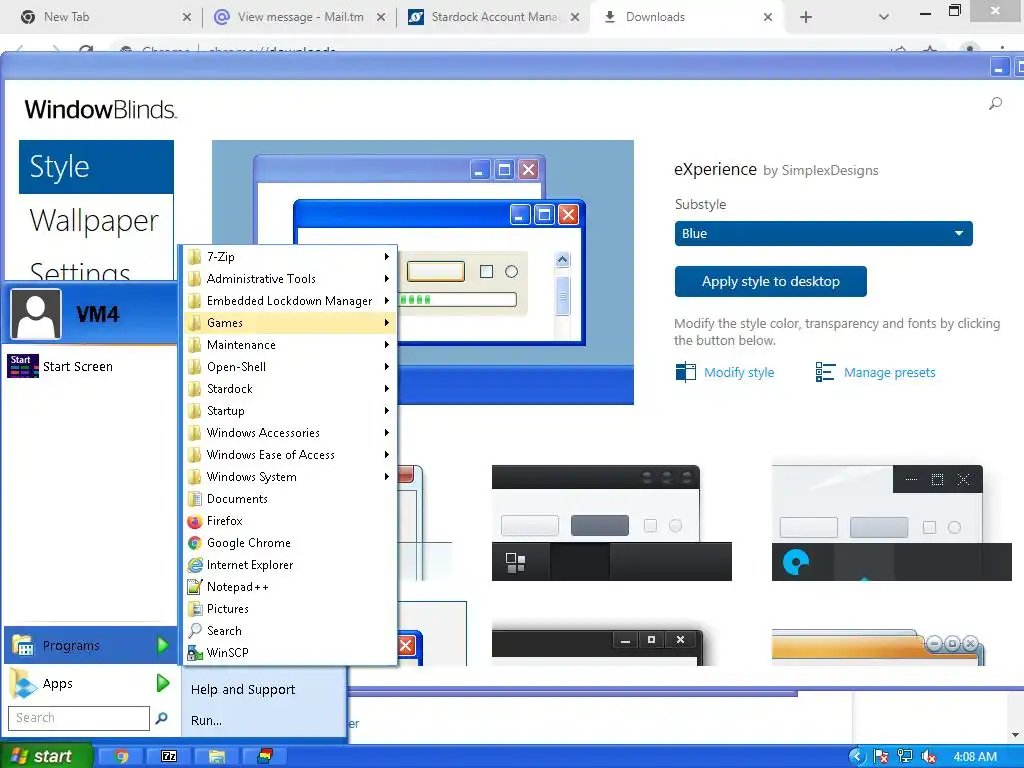Click the WinSCP icon
The image size is (1024, 768).
[195, 652]
